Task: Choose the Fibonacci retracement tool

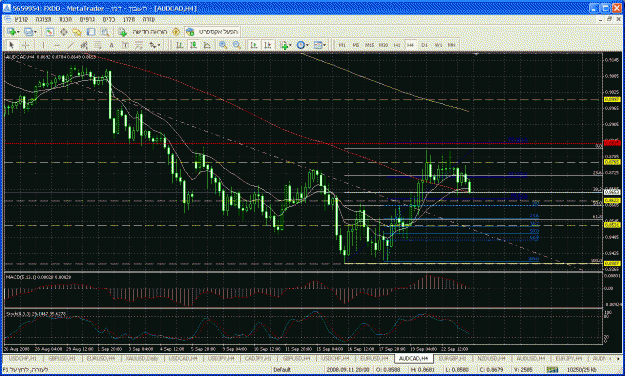Action: click(x=98, y=45)
